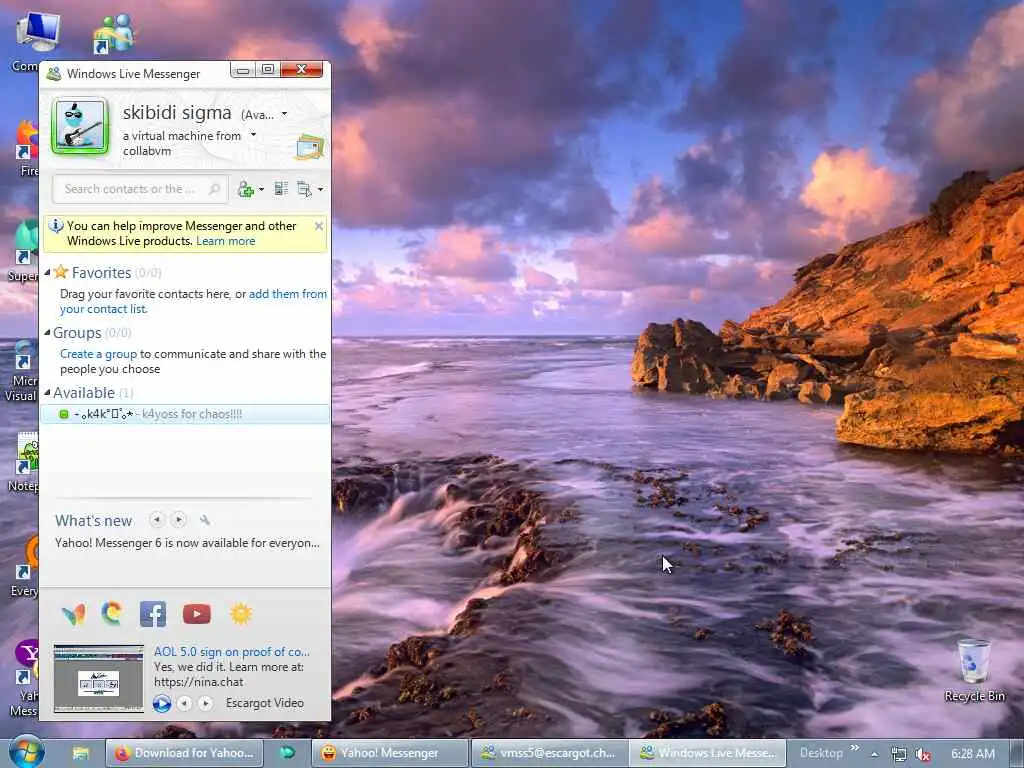The image size is (1024, 768).
Task: Click the skibidi sigma avatar picture
Action: point(80,126)
